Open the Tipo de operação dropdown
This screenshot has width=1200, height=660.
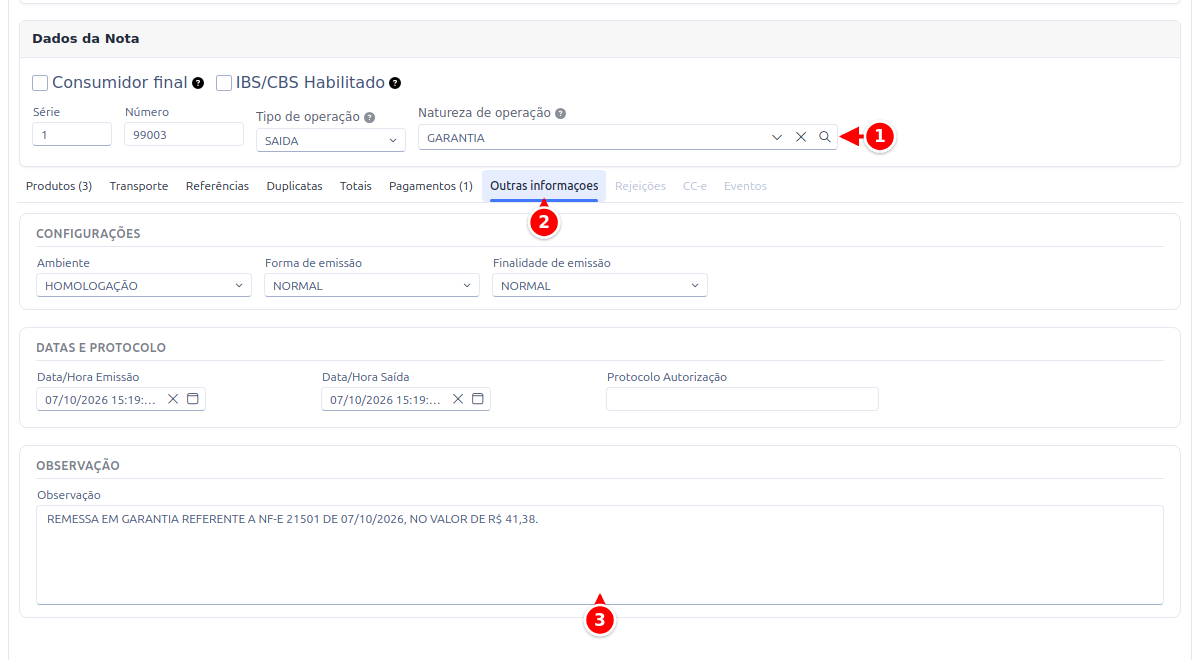331,141
